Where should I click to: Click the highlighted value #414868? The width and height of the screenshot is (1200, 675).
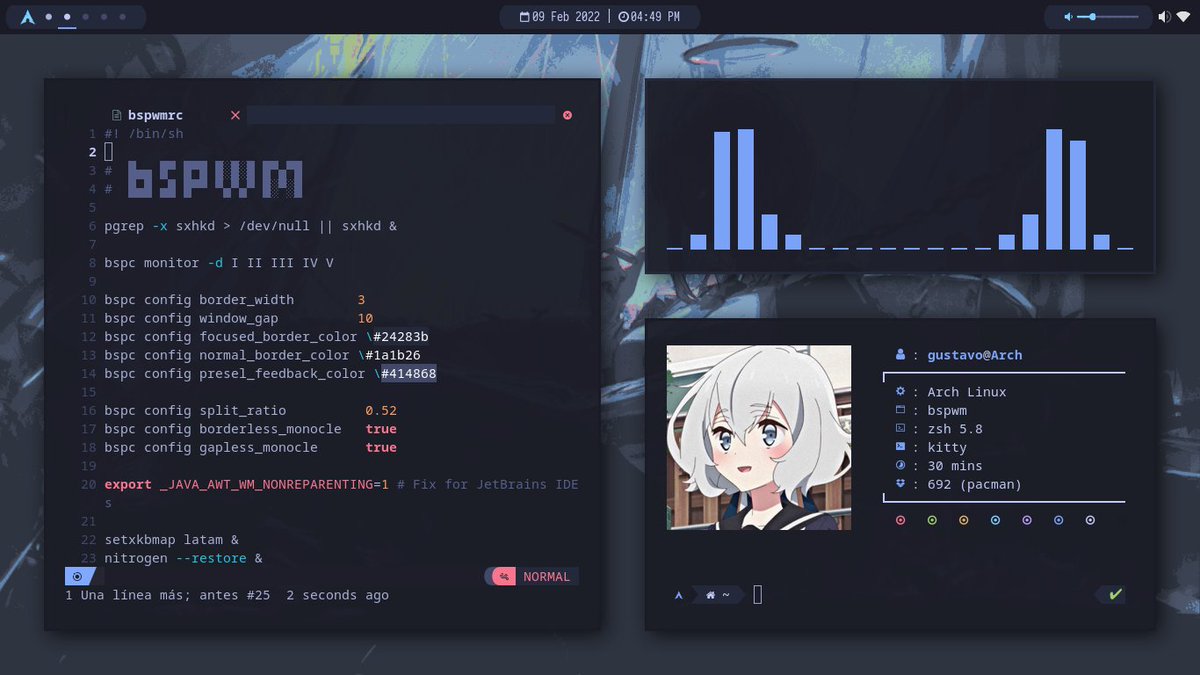click(408, 373)
